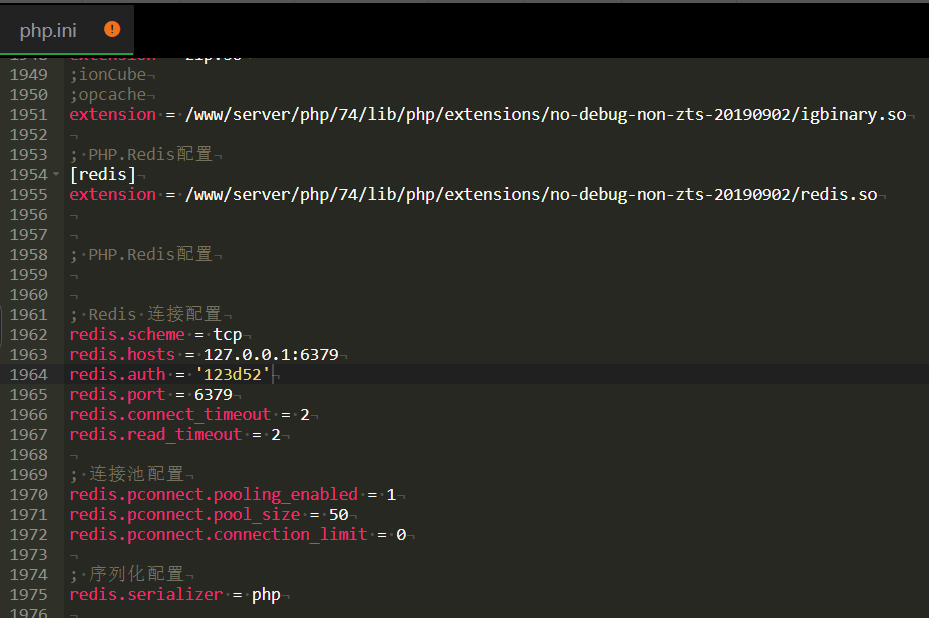
Task: Click the orange warning icon on php.ini tab
Action: [x=112, y=29]
